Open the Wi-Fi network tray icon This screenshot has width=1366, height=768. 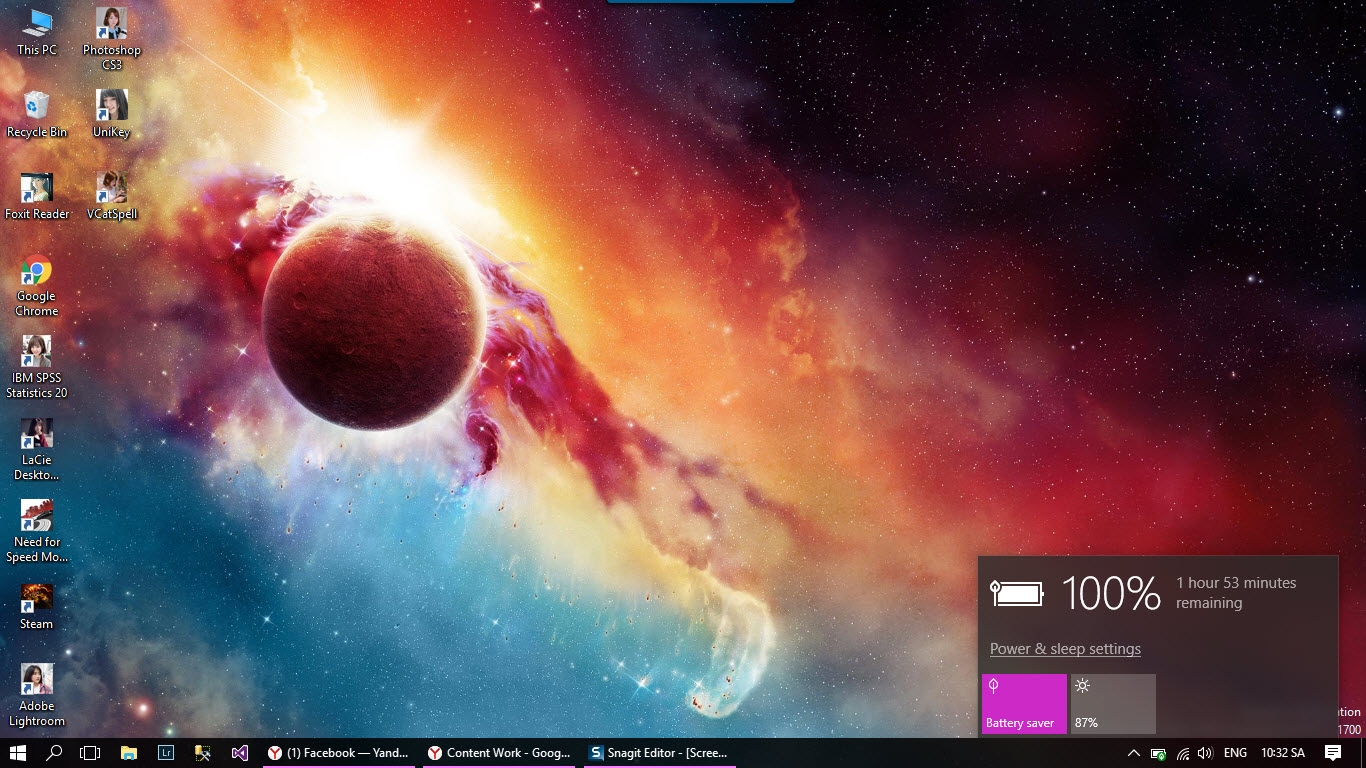point(1182,753)
